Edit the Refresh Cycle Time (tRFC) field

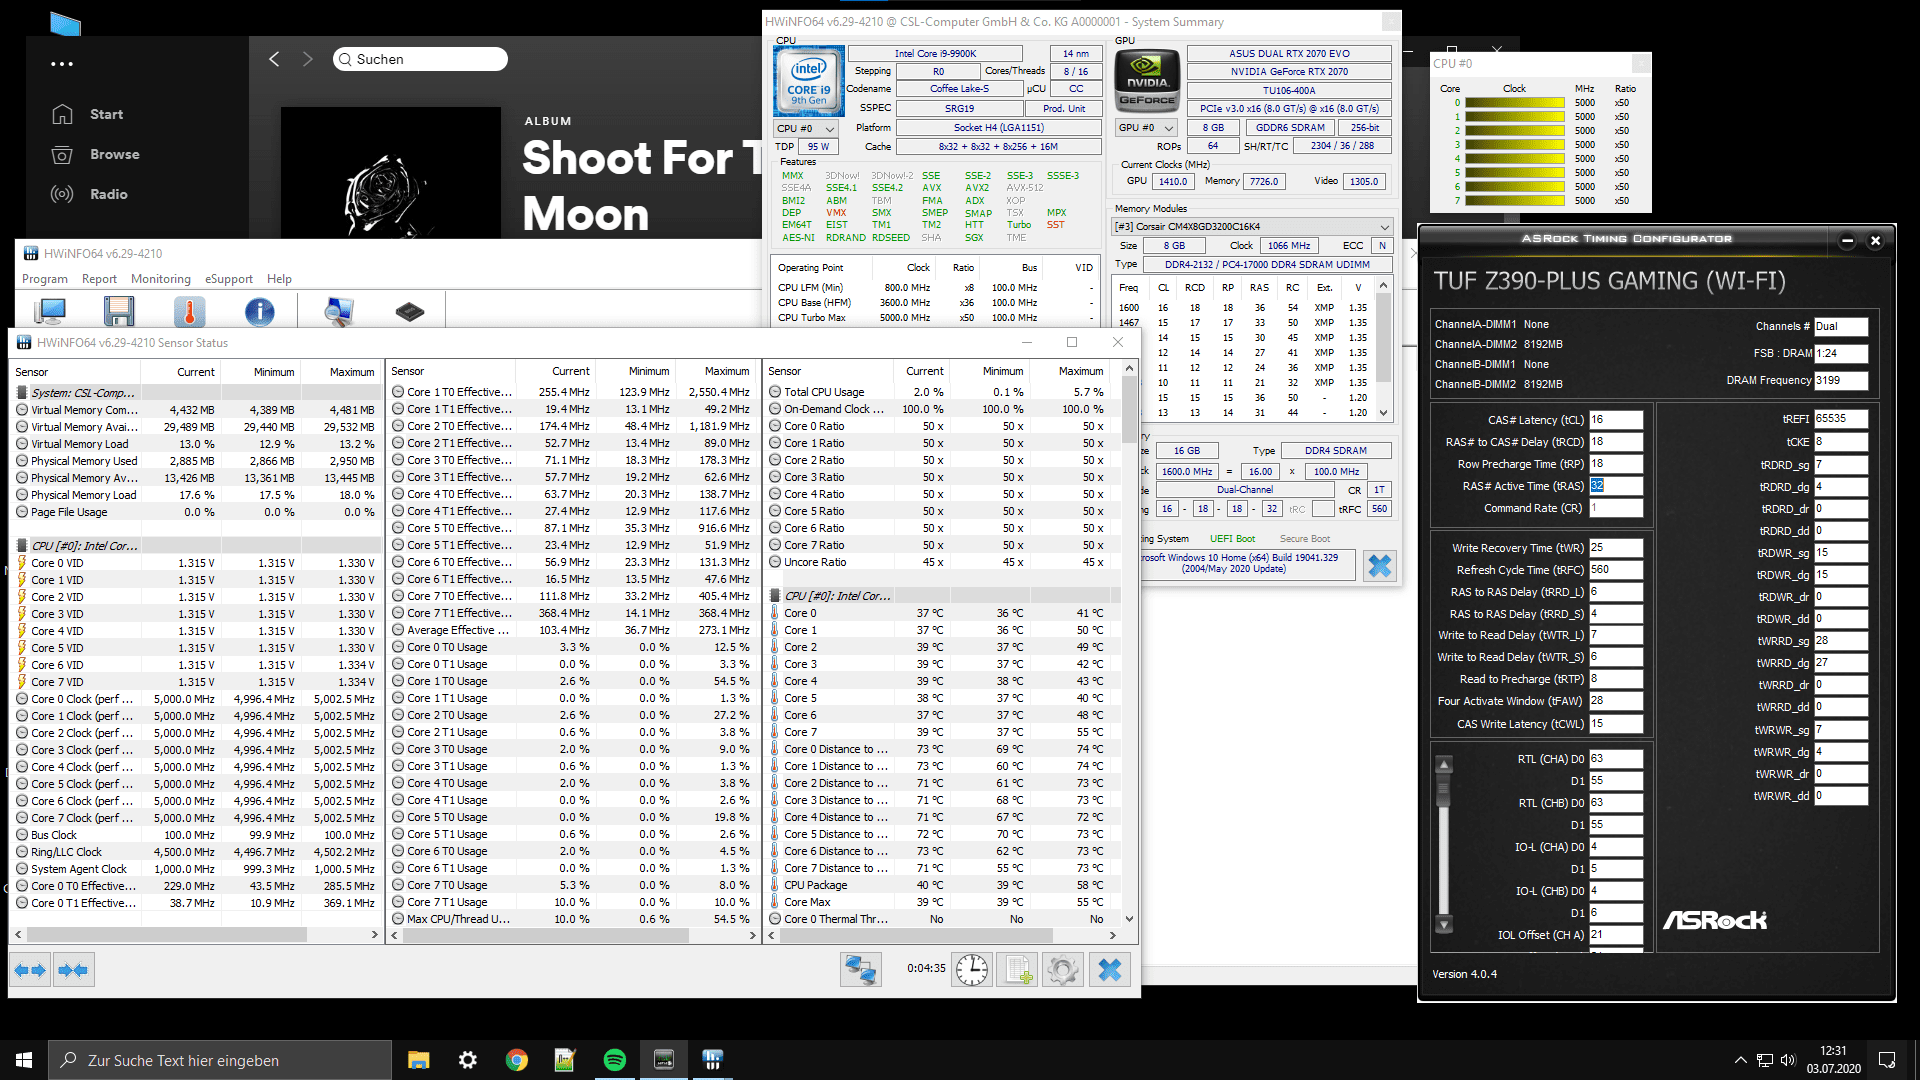[x=1615, y=570]
